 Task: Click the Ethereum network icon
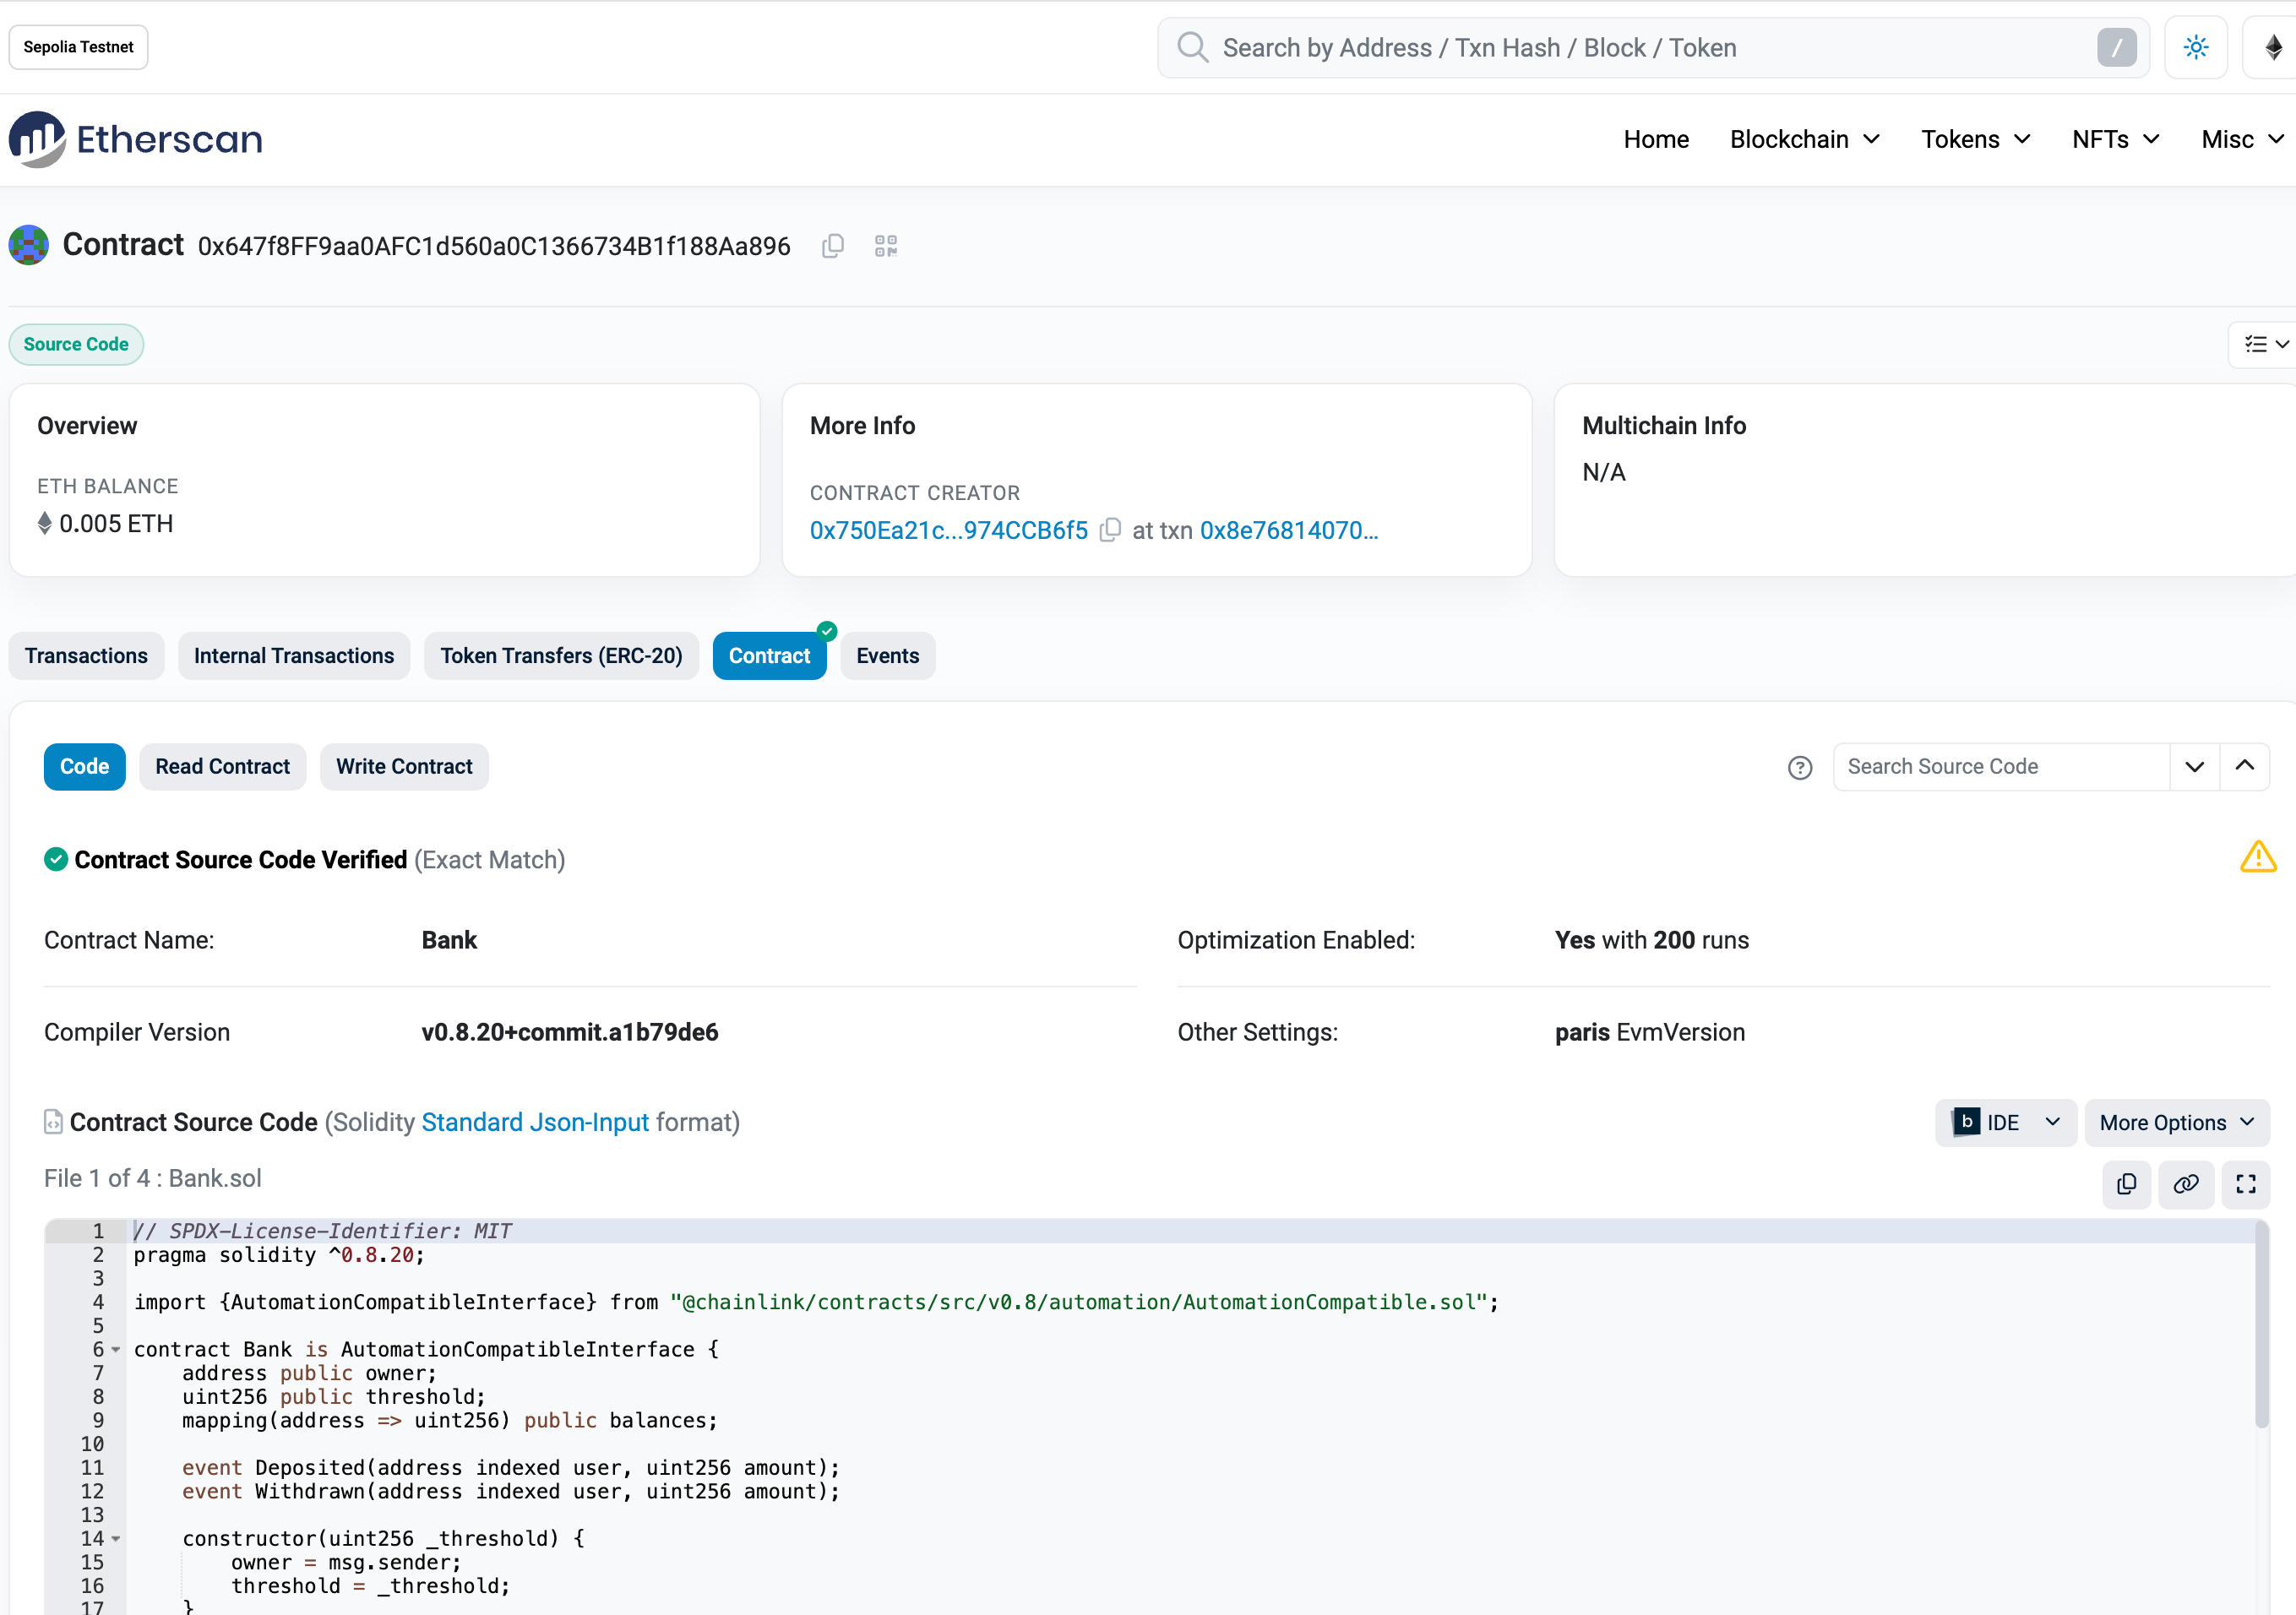pos(2273,47)
